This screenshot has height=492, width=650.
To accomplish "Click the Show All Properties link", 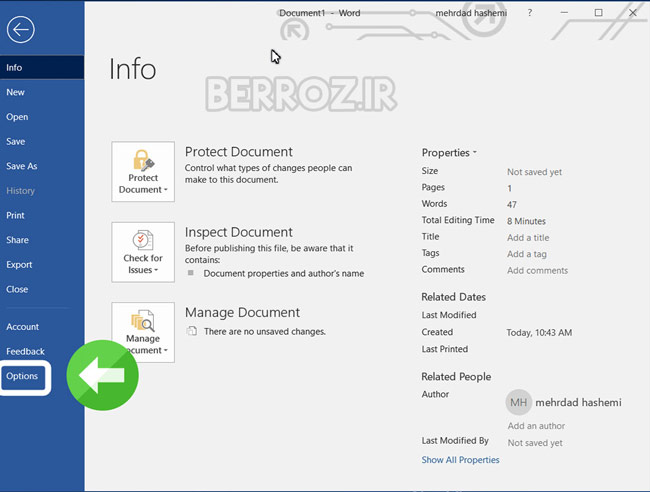I will click(x=460, y=460).
